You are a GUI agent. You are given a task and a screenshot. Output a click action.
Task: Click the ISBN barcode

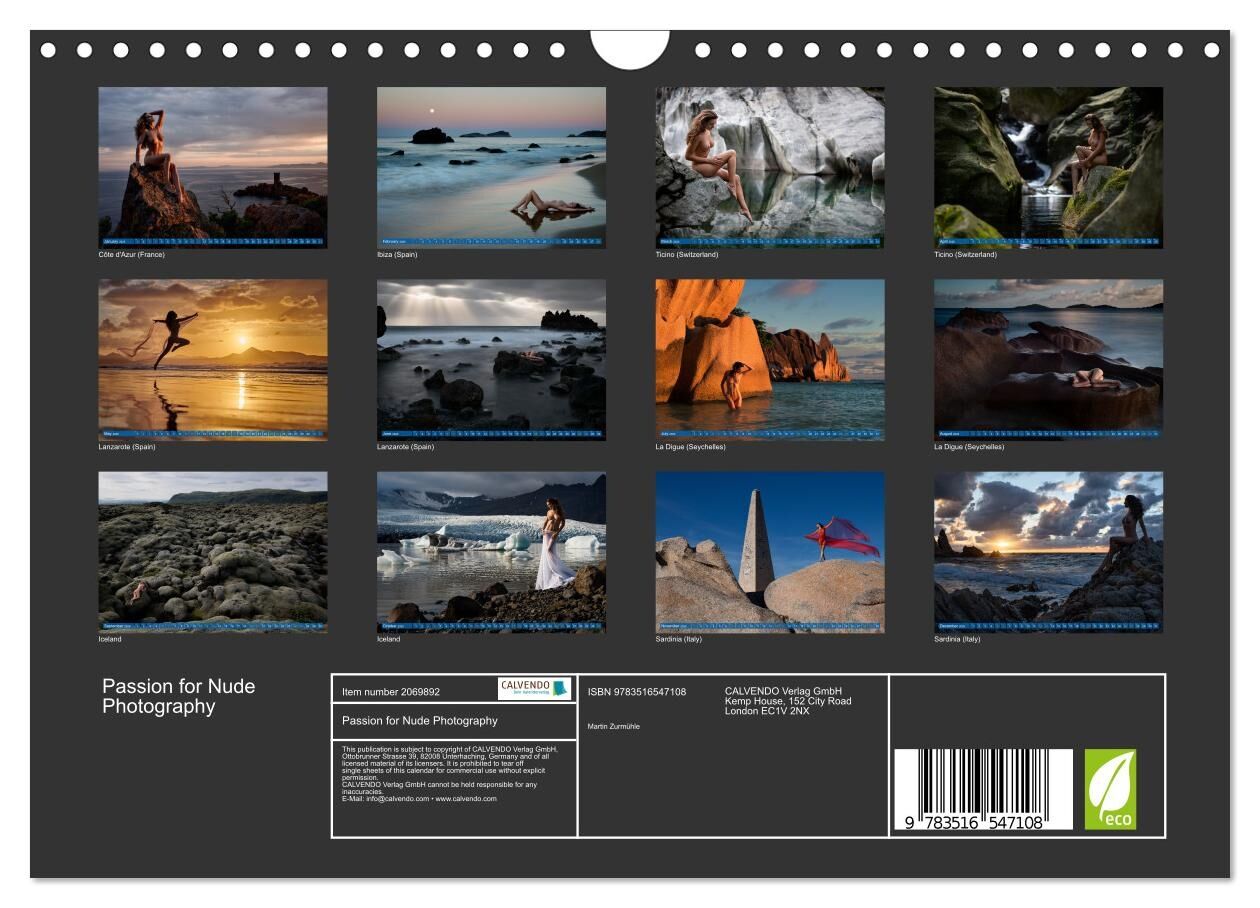(x=983, y=790)
